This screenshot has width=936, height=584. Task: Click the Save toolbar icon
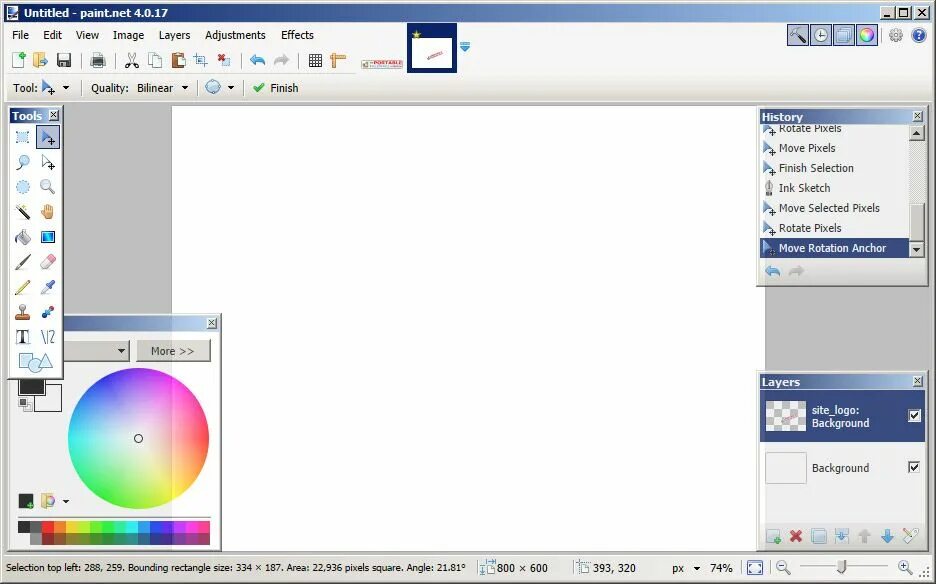tap(64, 60)
